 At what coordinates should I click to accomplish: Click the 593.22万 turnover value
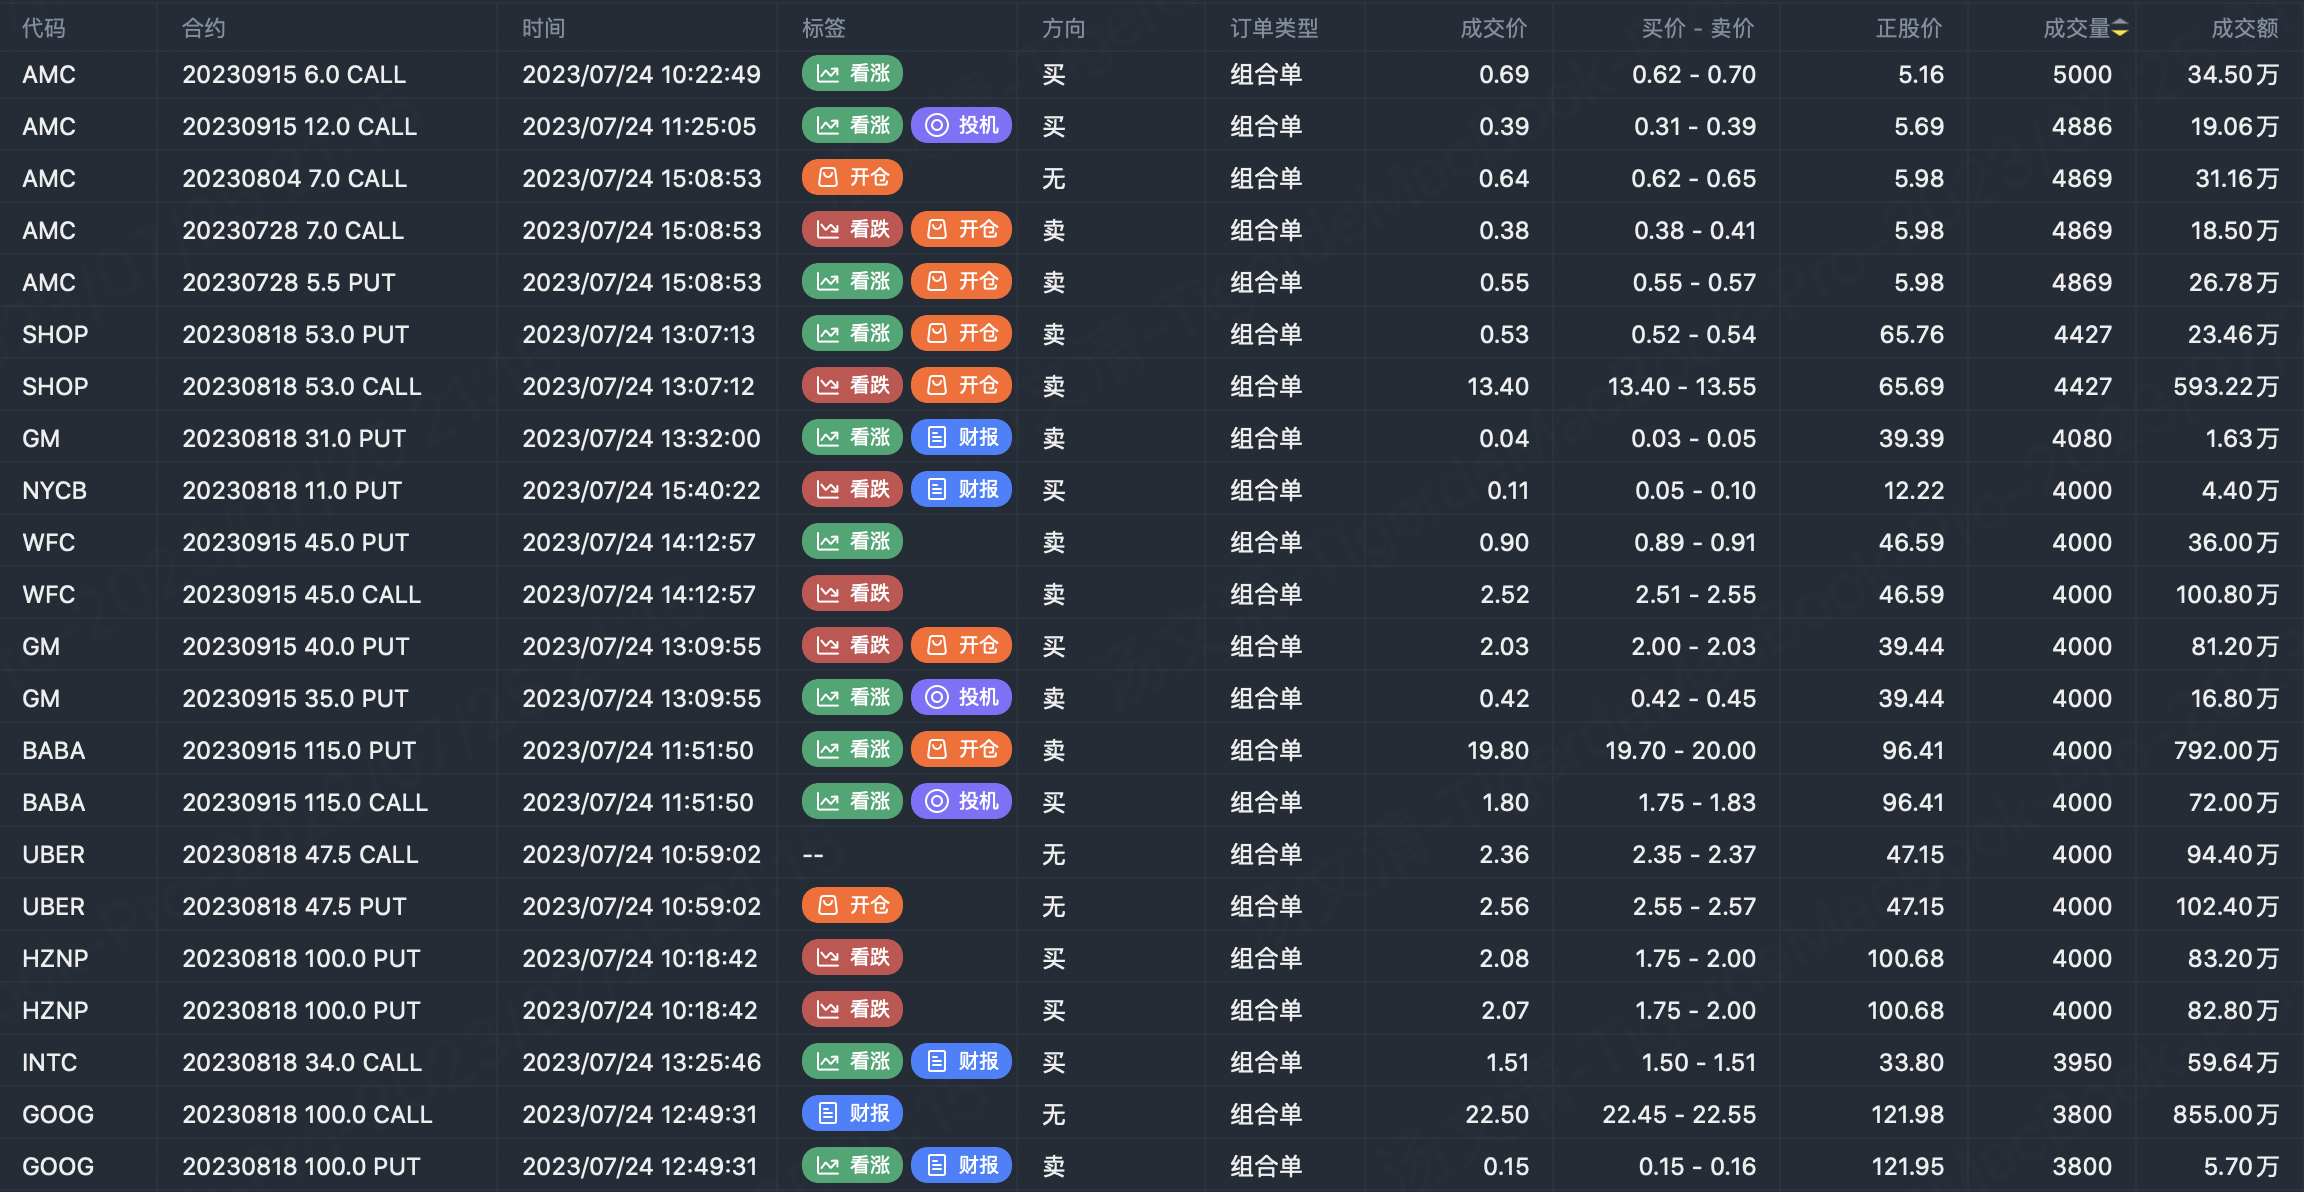[x=2226, y=386]
